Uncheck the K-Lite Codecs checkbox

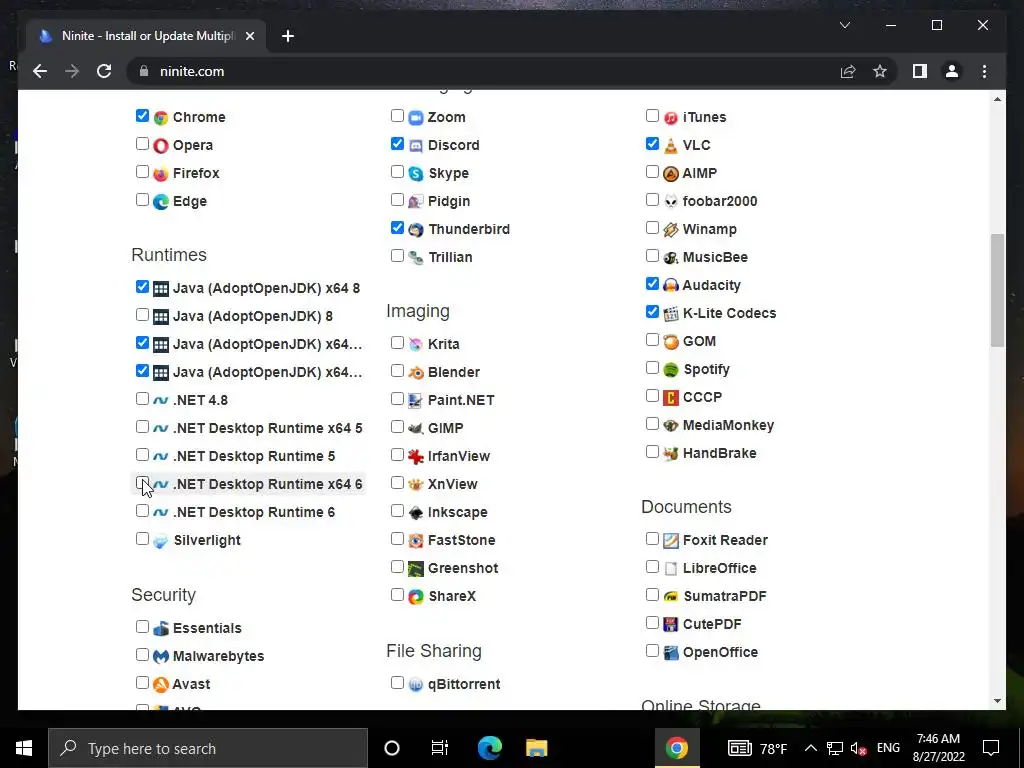click(652, 312)
